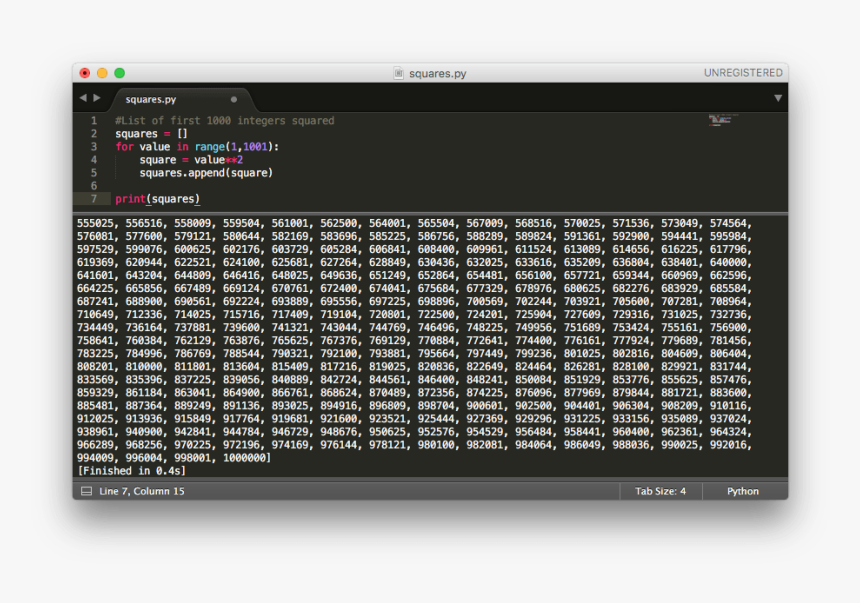Screen dimensions: 860x603
Task: Close the window with the red button
Action: click(85, 73)
